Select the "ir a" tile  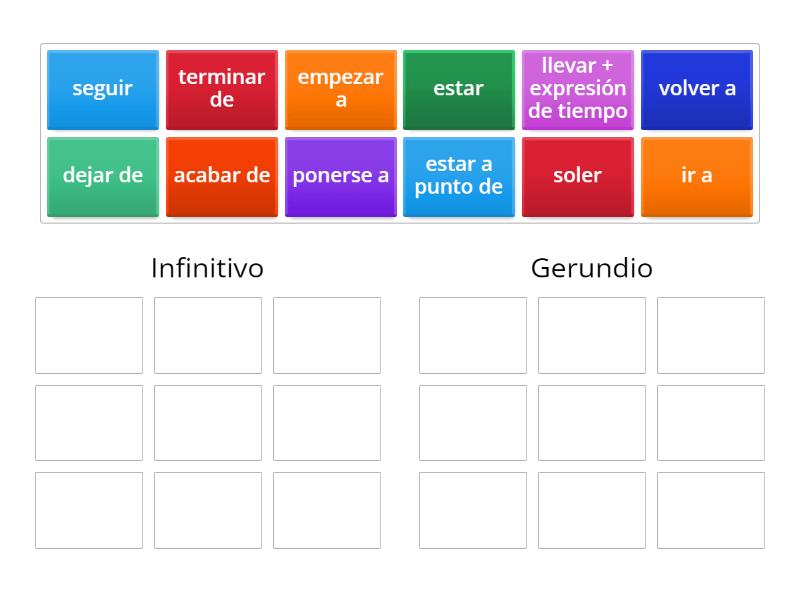click(697, 176)
